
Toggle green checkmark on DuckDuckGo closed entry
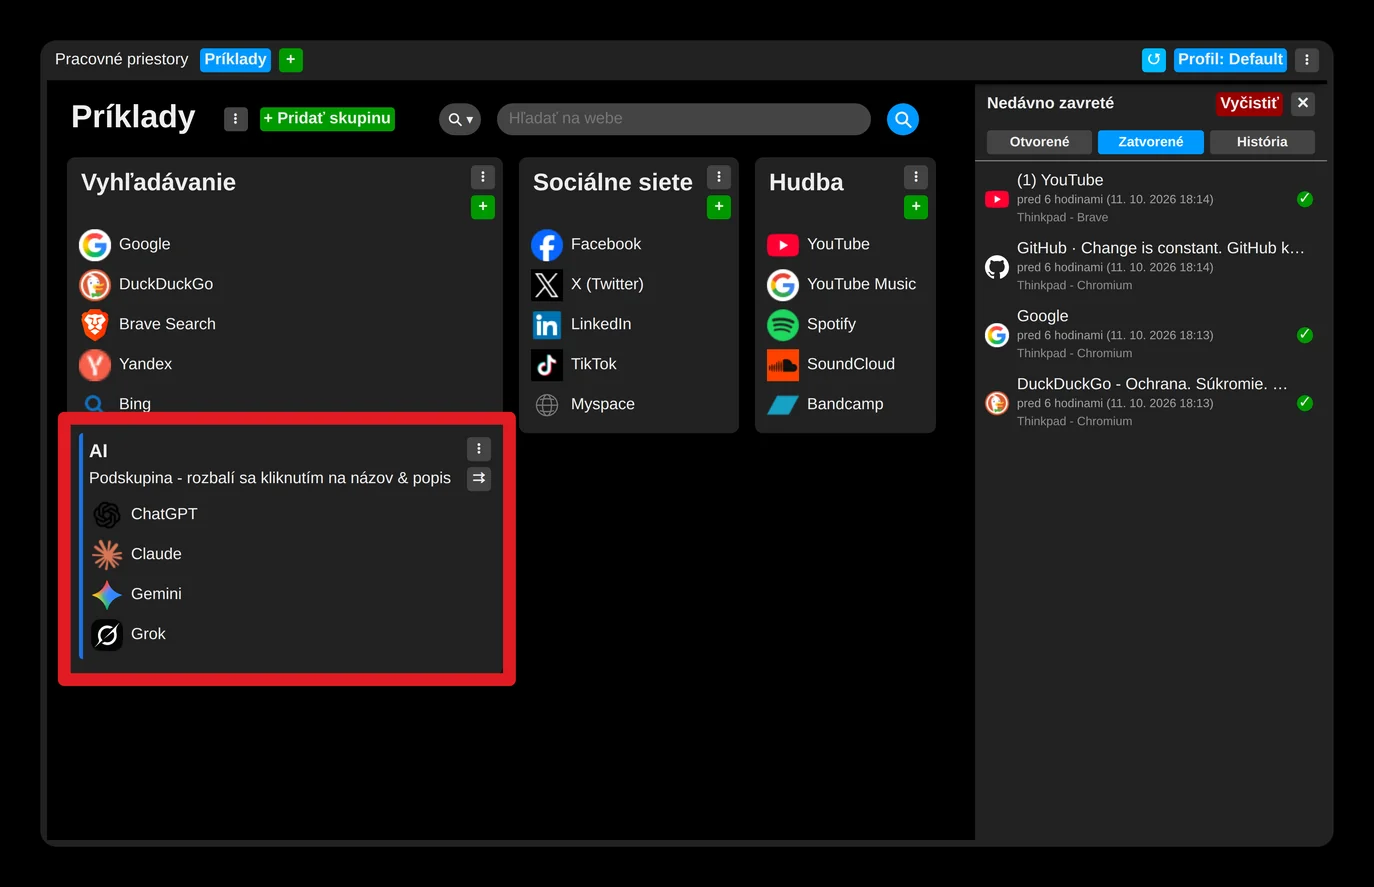1304,403
